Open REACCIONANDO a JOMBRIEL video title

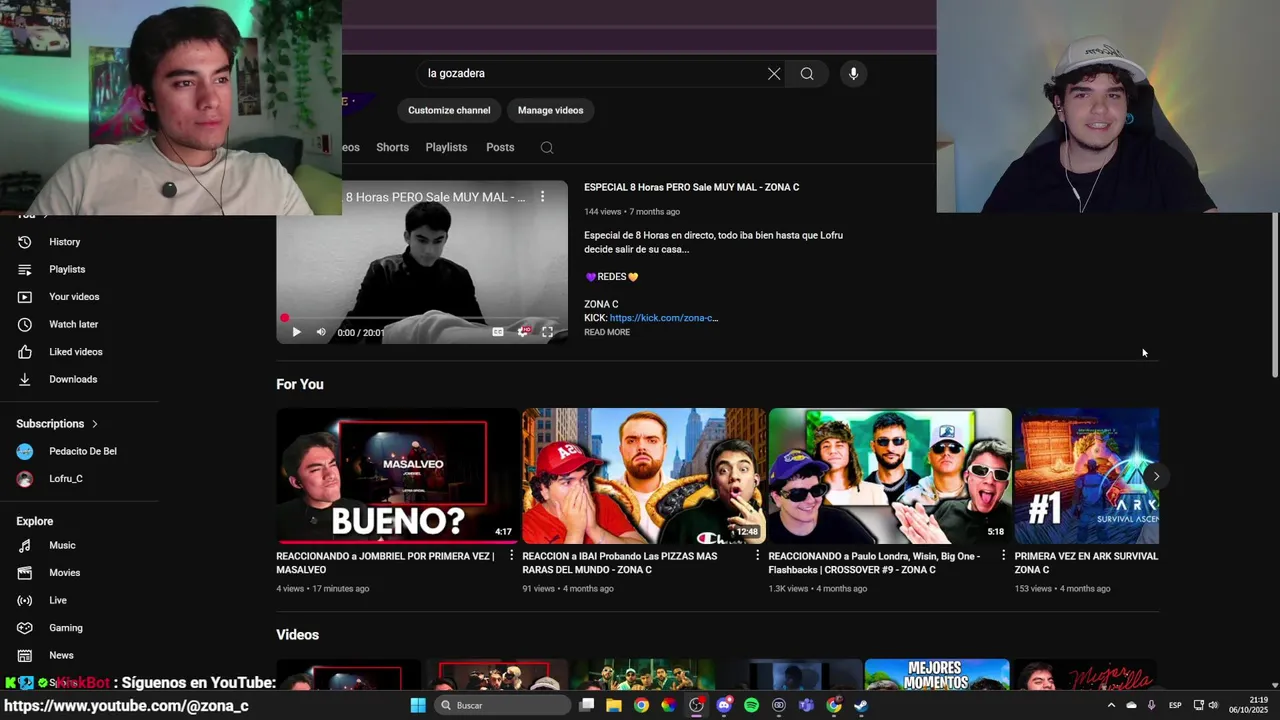(x=385, y=563)
